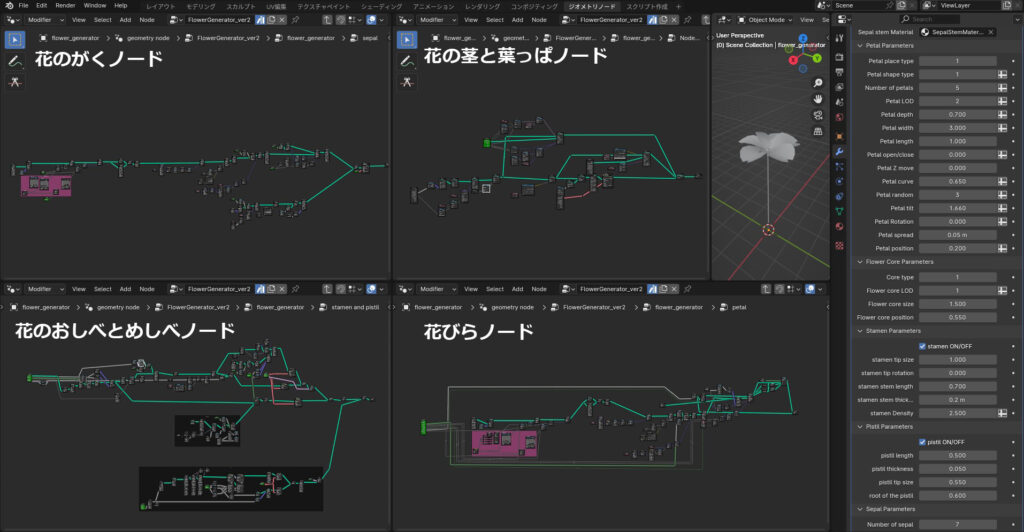Click the stamen and pistil breadcrumb
The image size is (1024, 532).
[x=355, y=307]
